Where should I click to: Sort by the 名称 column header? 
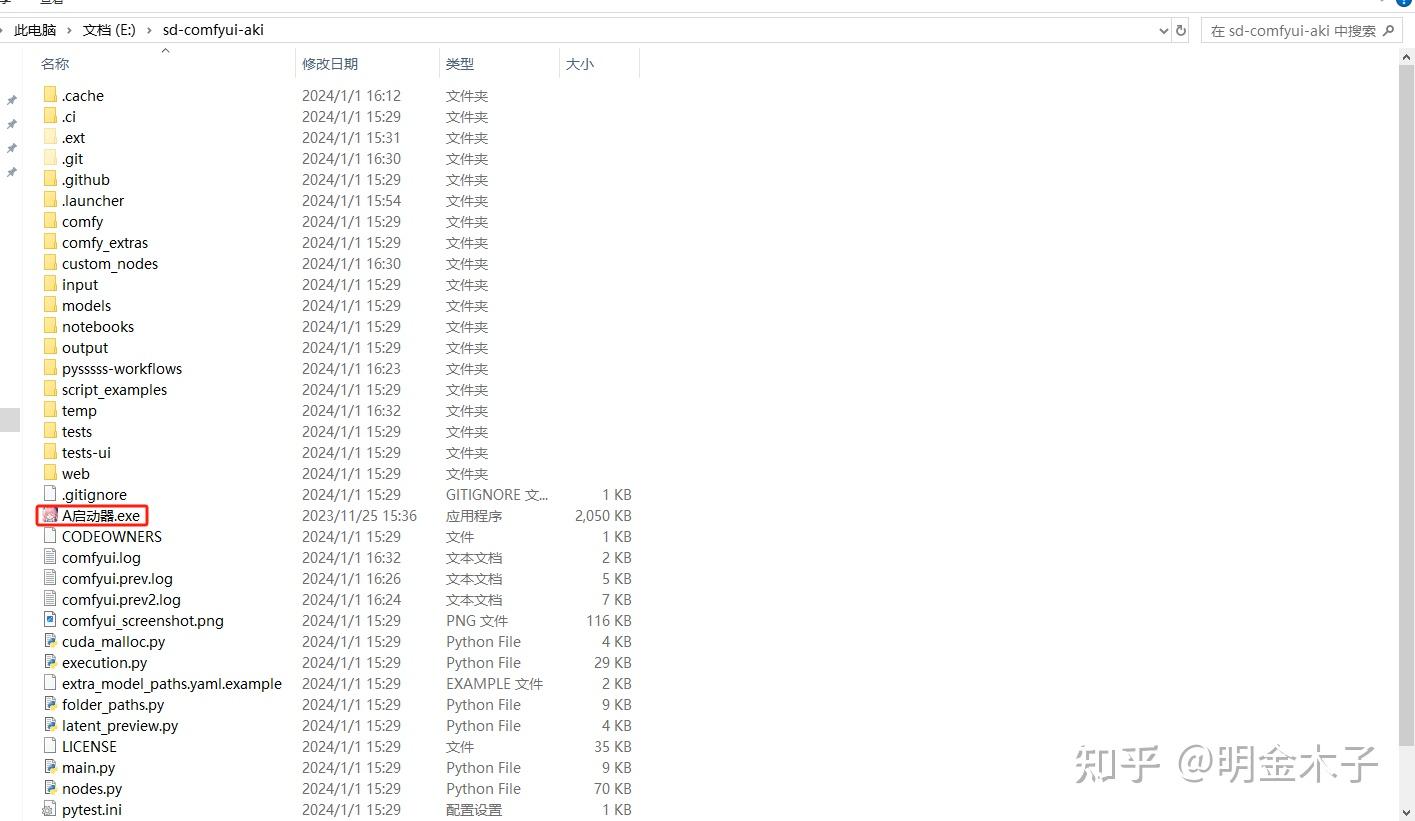tap(55, 63)
